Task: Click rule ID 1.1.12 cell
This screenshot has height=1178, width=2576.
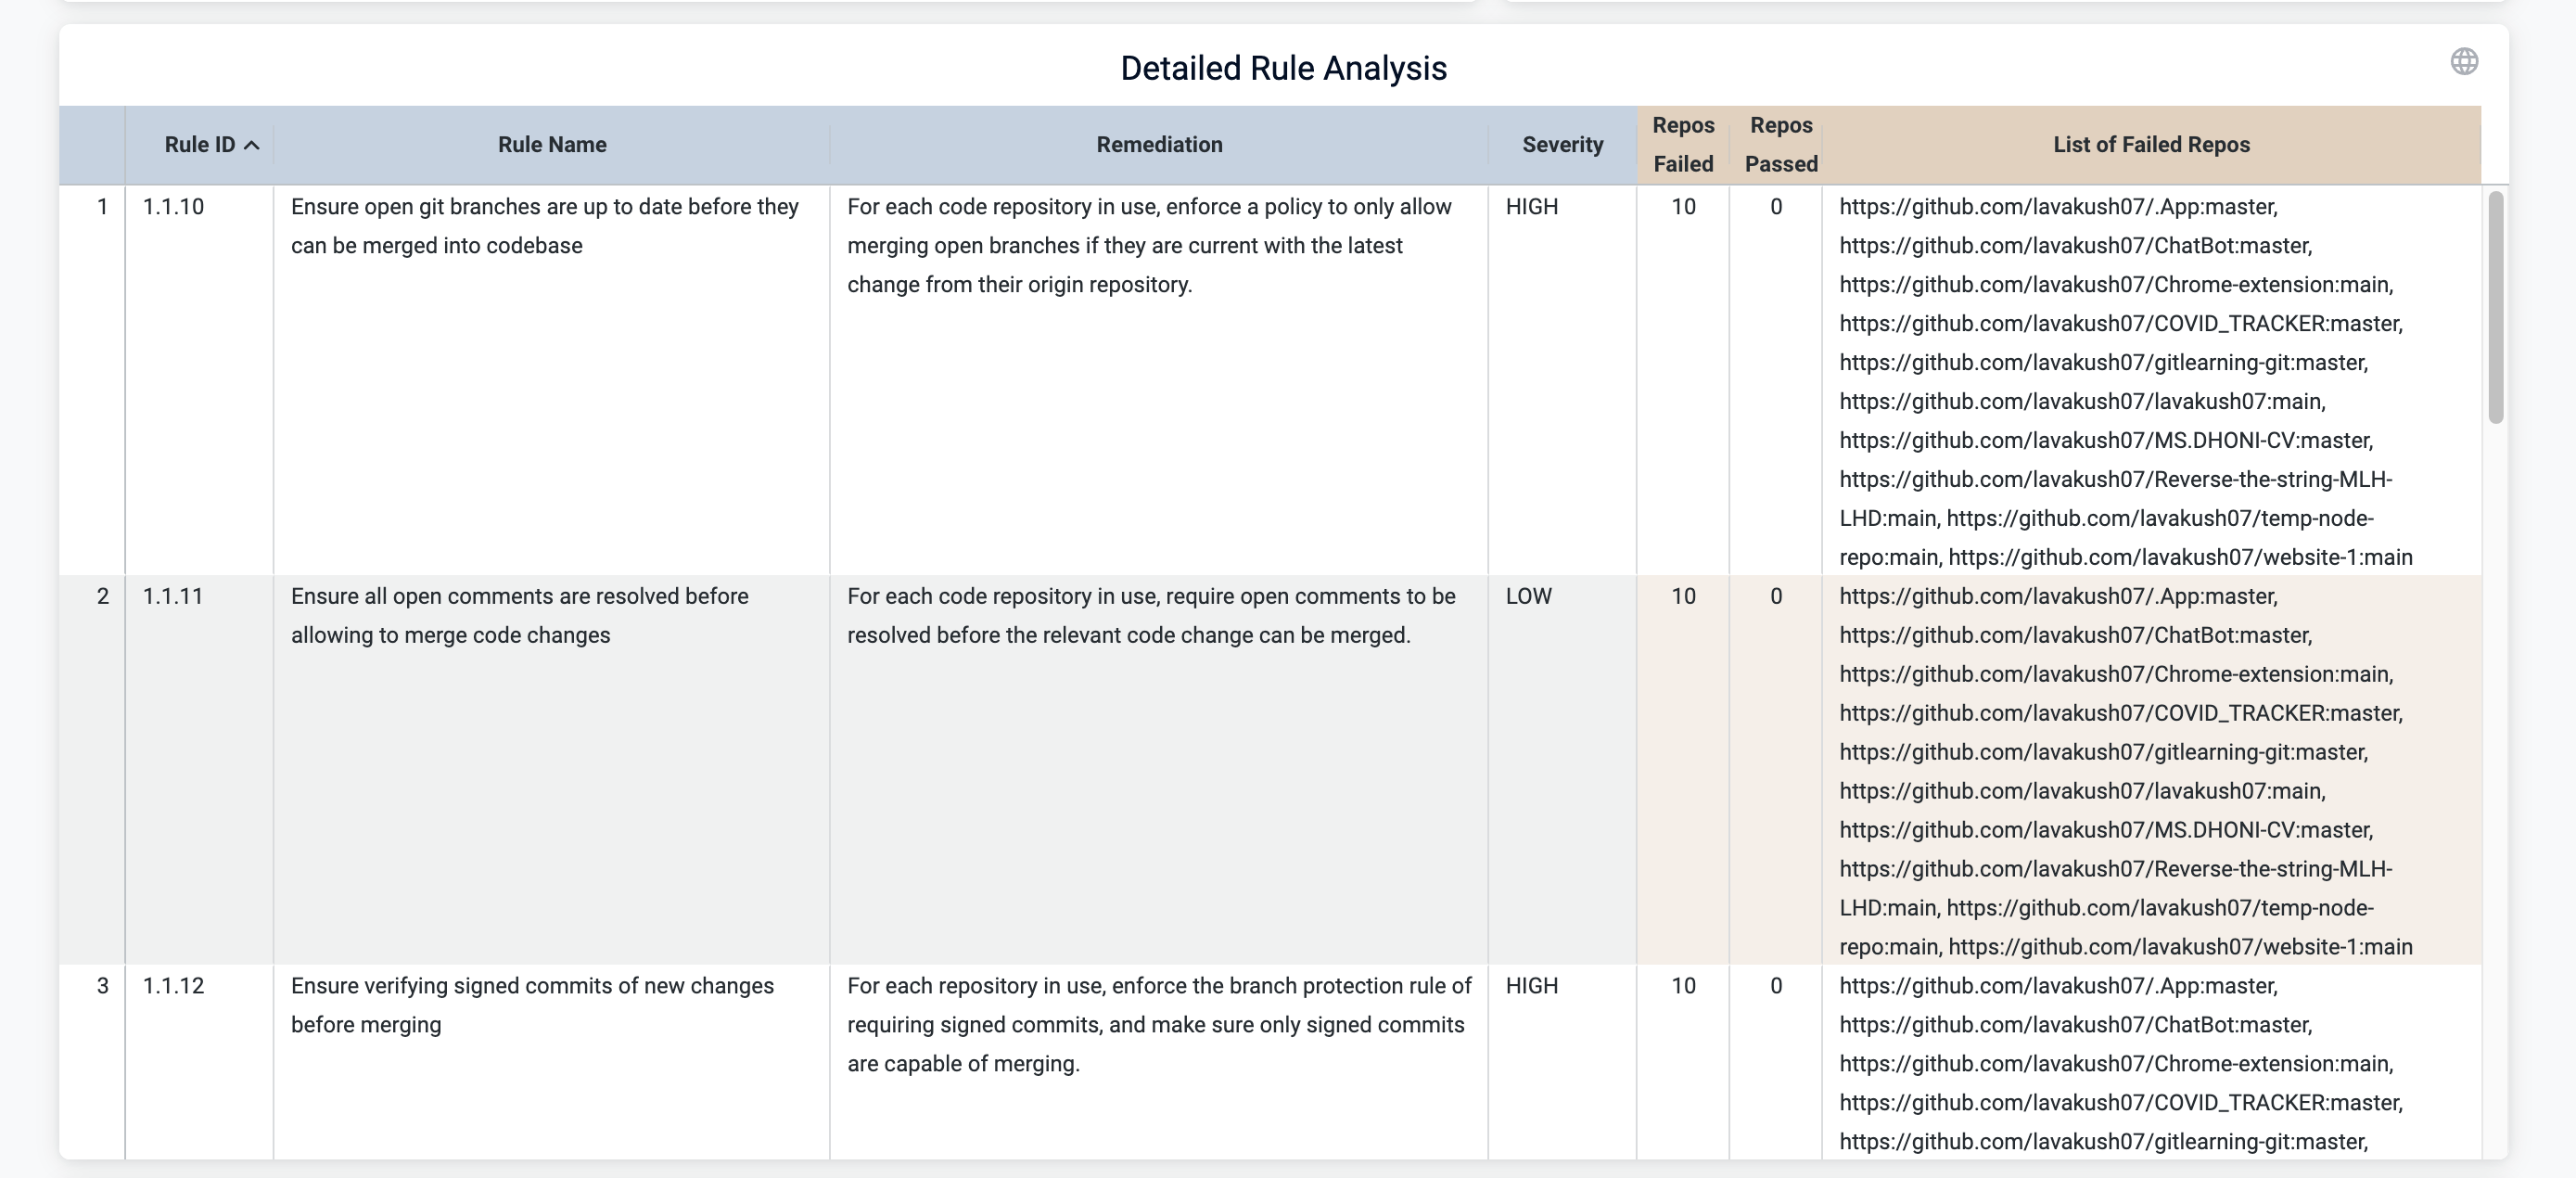Action: pos(173,986)
